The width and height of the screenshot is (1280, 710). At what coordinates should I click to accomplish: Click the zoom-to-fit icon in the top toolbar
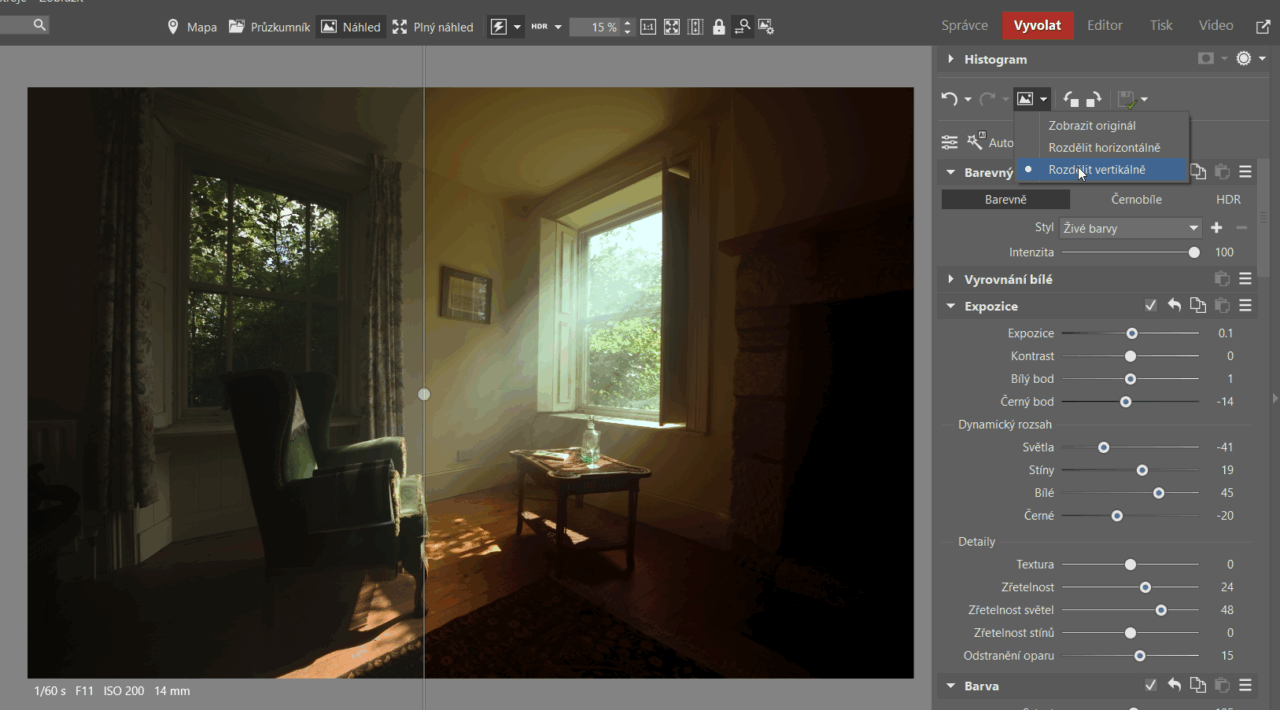pyautogui.click(x=672, y=27)
